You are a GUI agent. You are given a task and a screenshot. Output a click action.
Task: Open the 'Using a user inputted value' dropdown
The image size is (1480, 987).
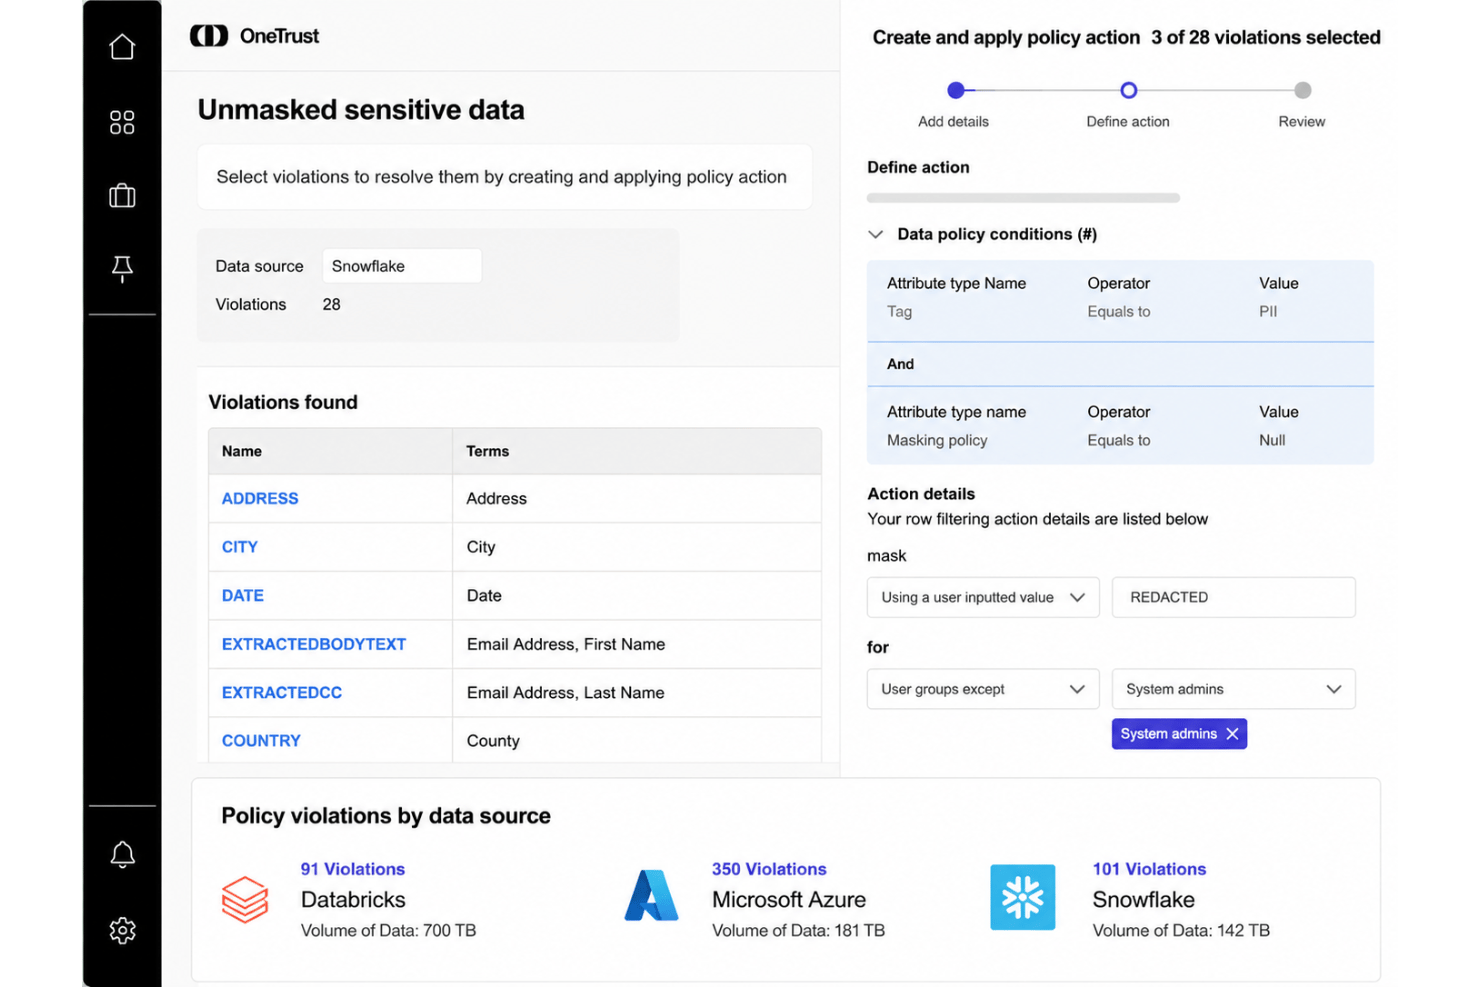pos(983,597)
